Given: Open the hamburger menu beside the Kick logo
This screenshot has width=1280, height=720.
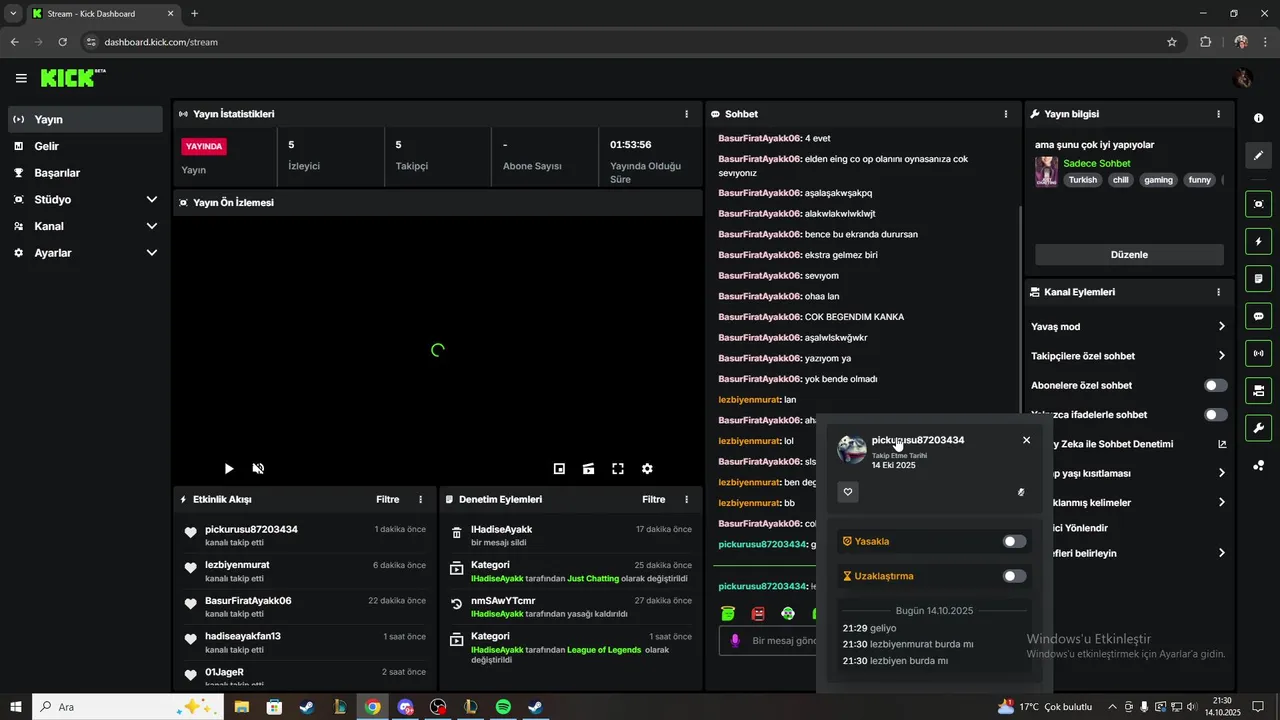Looking at the screenshot, I should [x=21, y=78].
